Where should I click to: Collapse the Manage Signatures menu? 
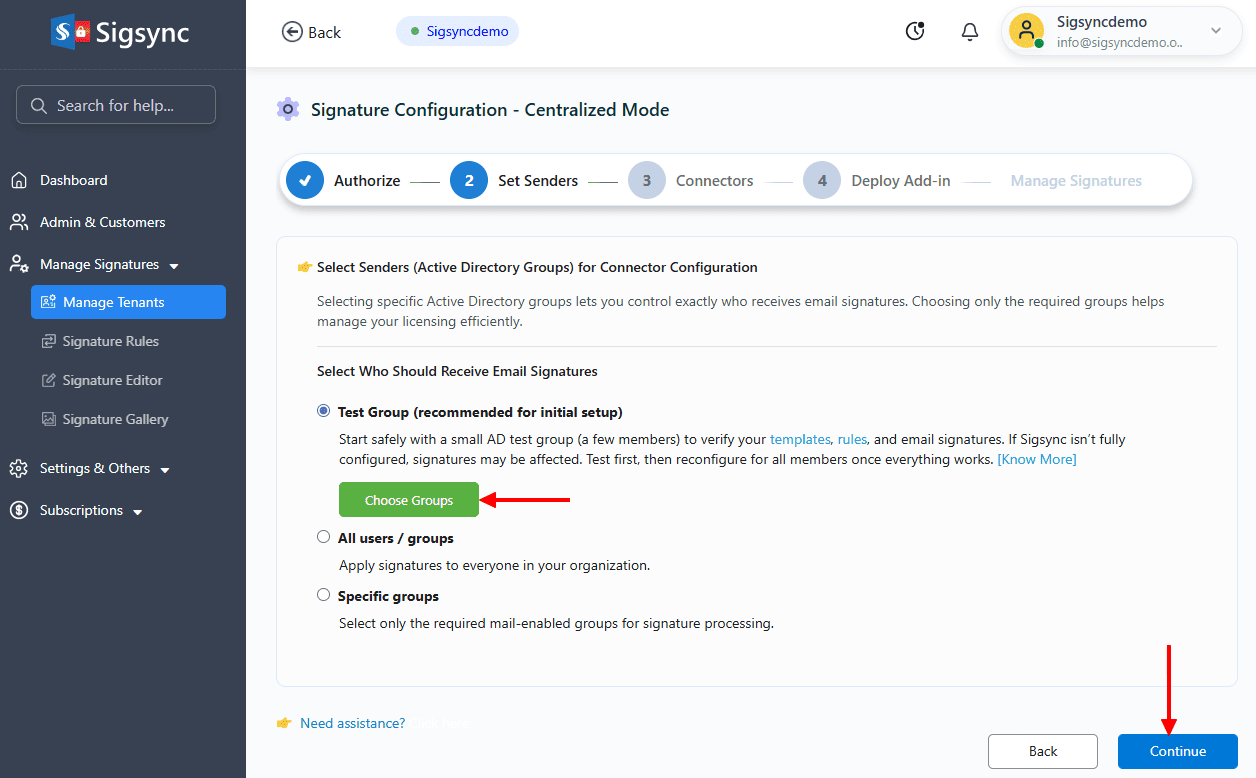point(96,263)
